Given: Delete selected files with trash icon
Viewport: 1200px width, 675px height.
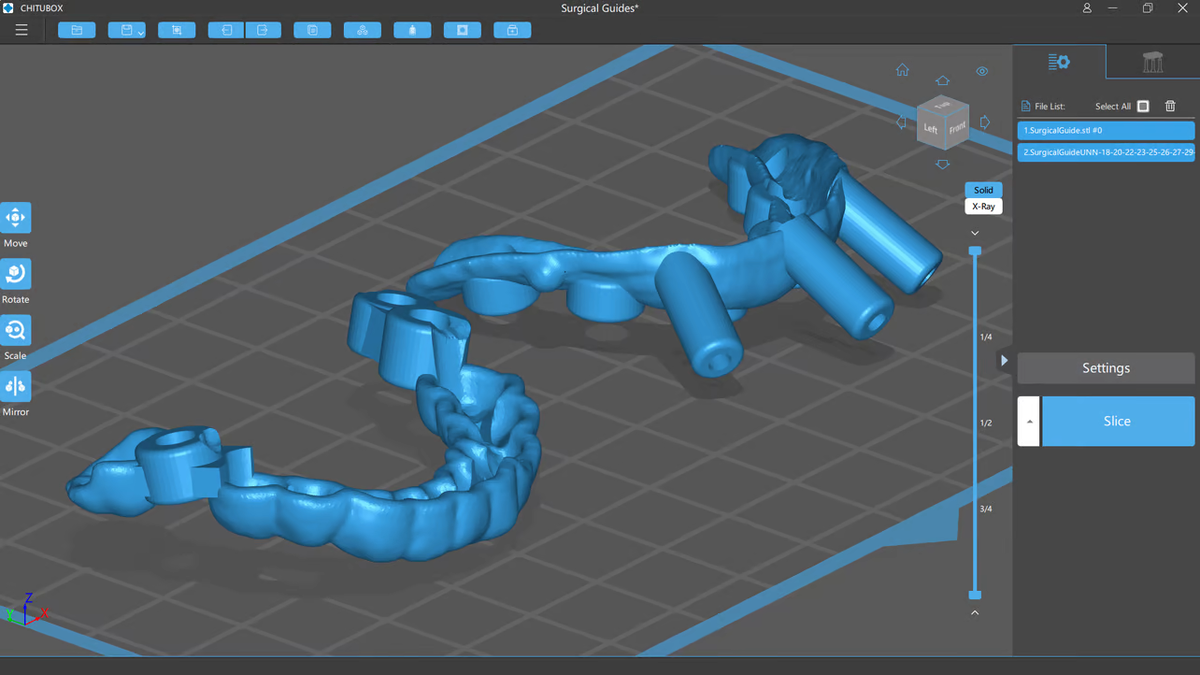Looking at the screenshot, I should pyautogui.click(x=1170, y=106).
